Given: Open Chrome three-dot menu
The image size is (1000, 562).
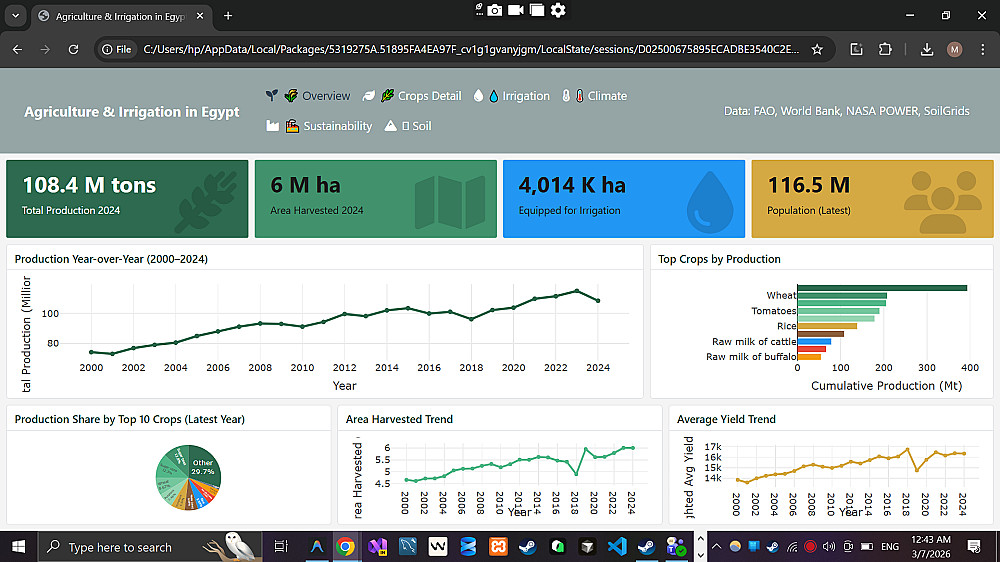Looking at the screenshot, I should pos(982,49).
